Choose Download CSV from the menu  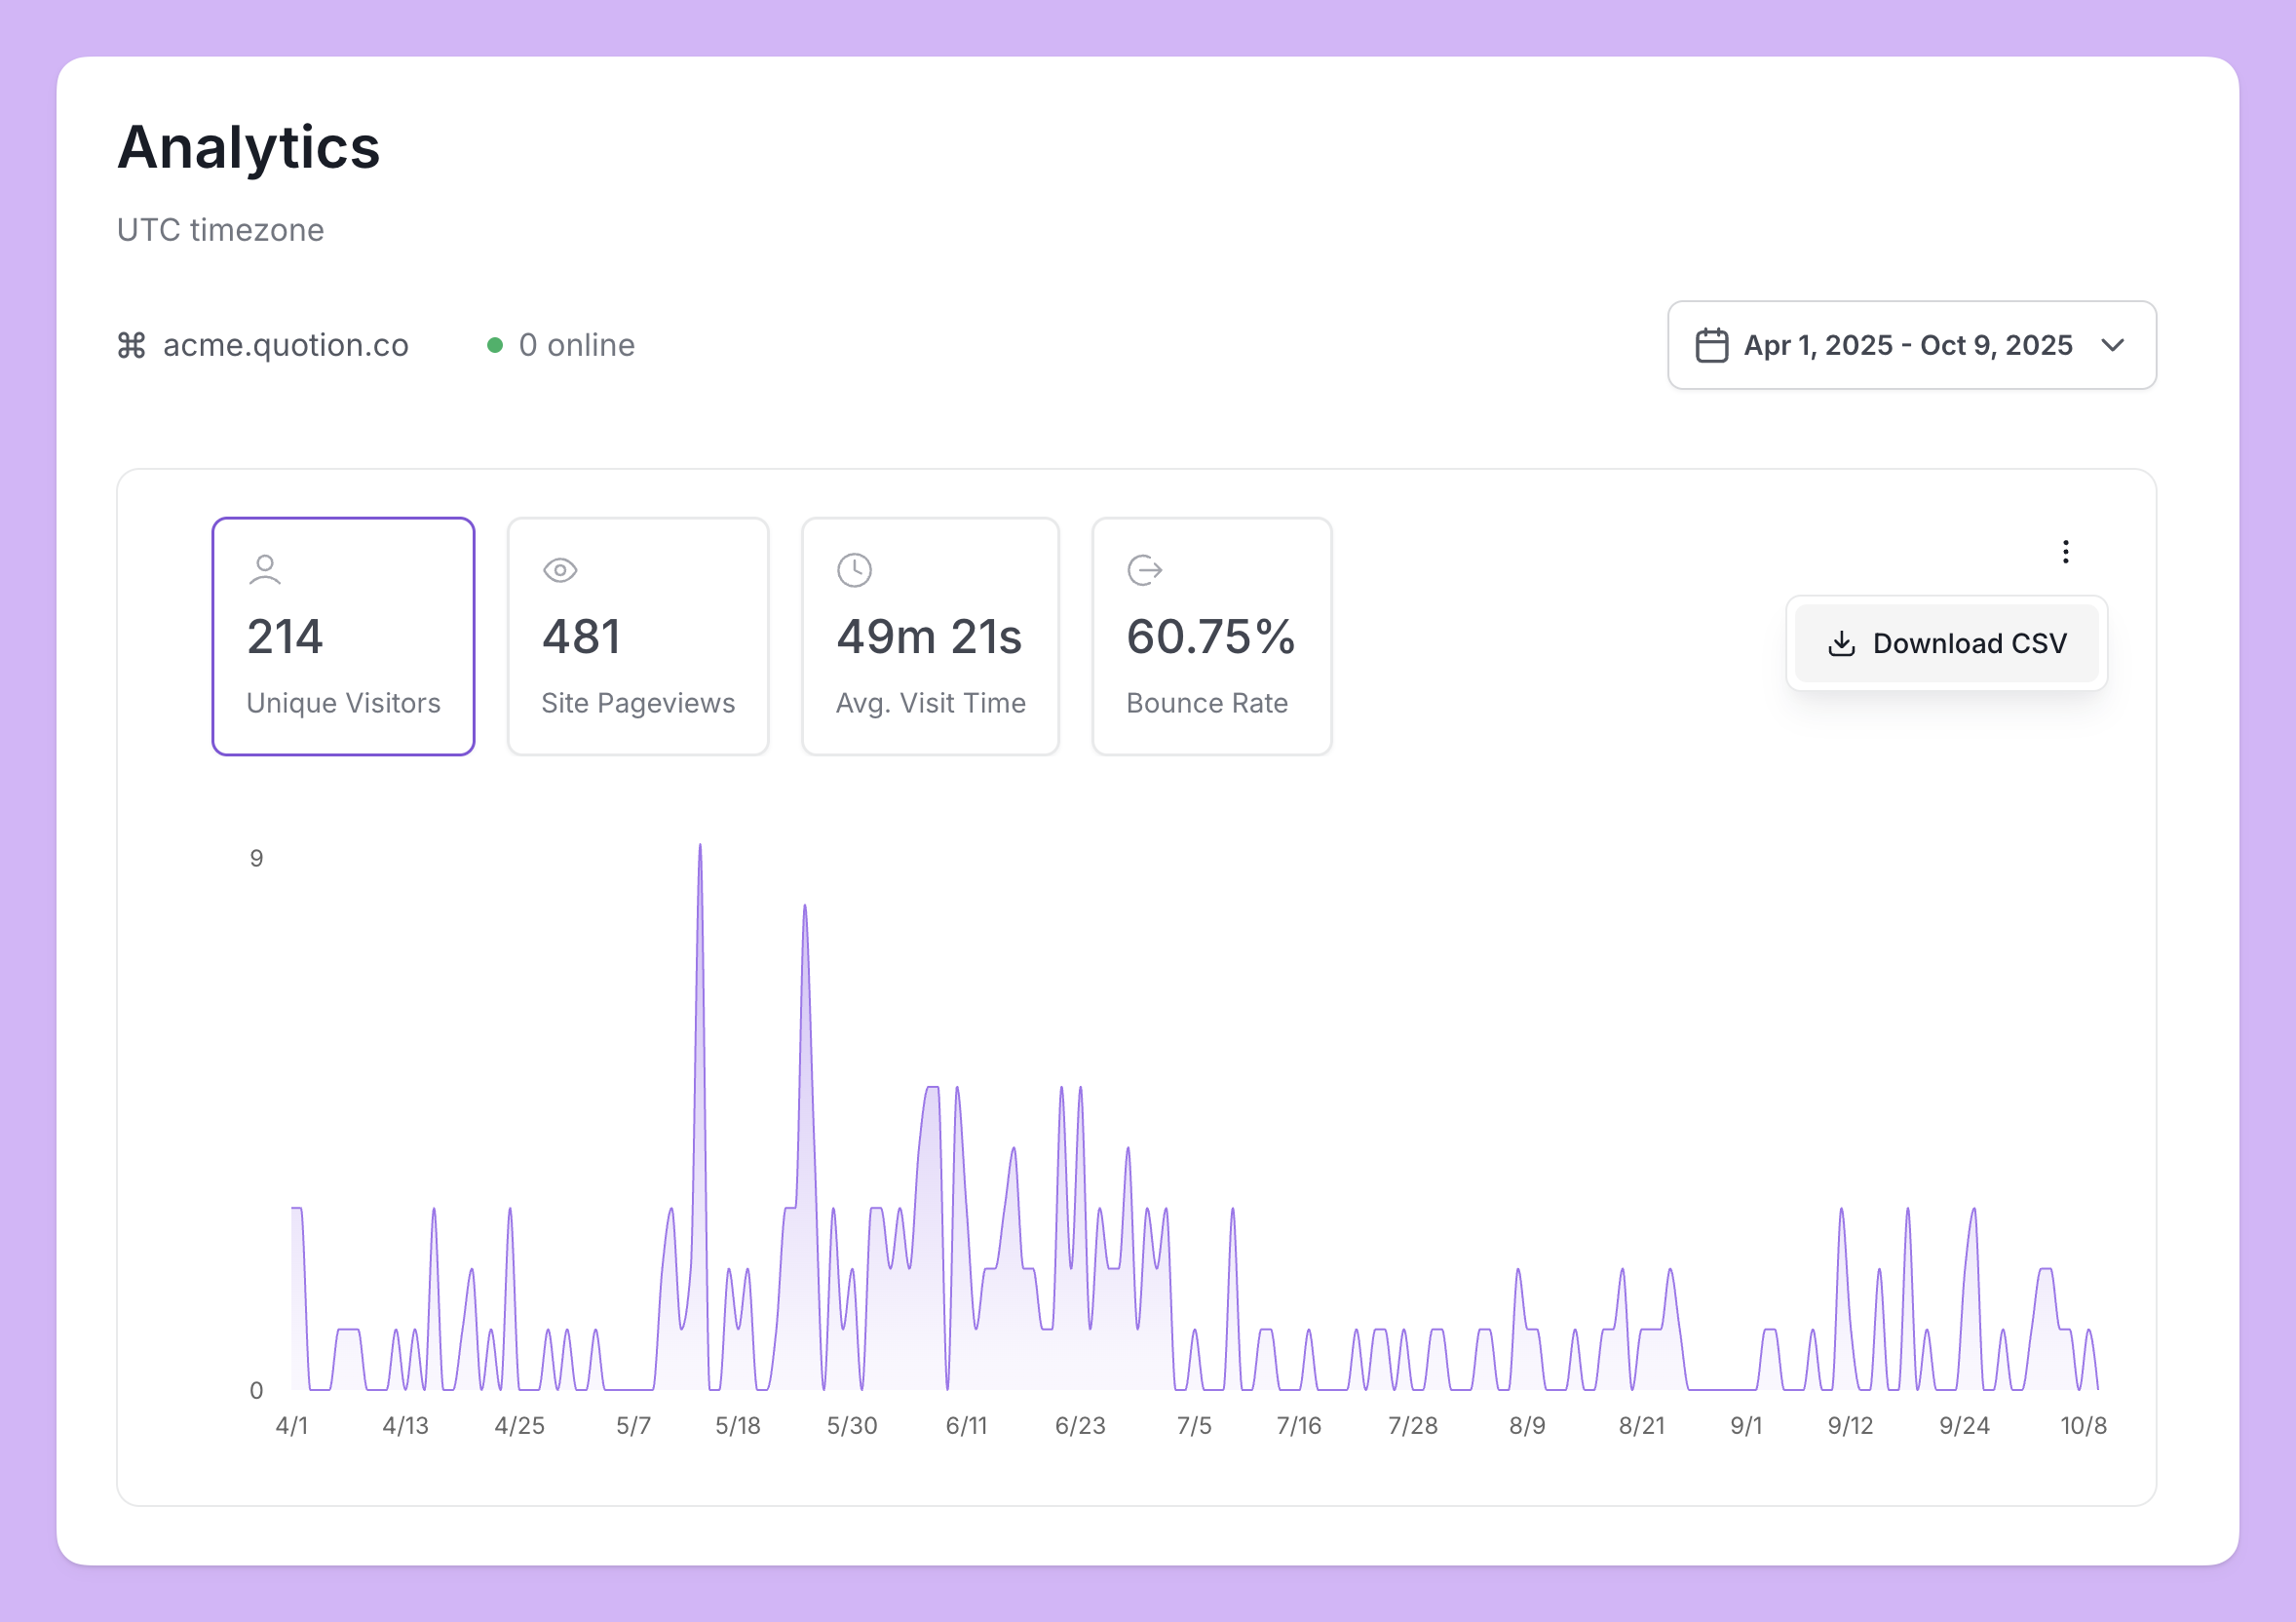1946,643
